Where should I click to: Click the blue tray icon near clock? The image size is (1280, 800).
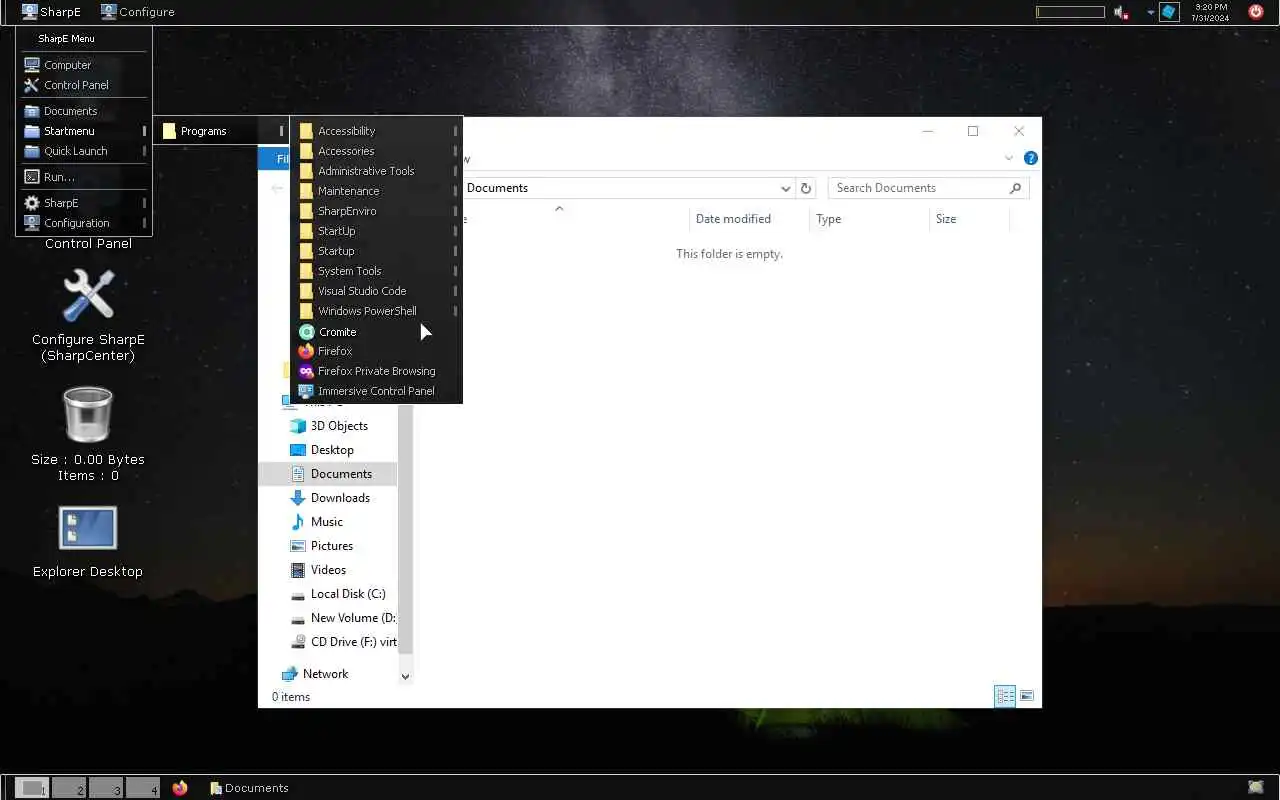[x=1169, y=12]
